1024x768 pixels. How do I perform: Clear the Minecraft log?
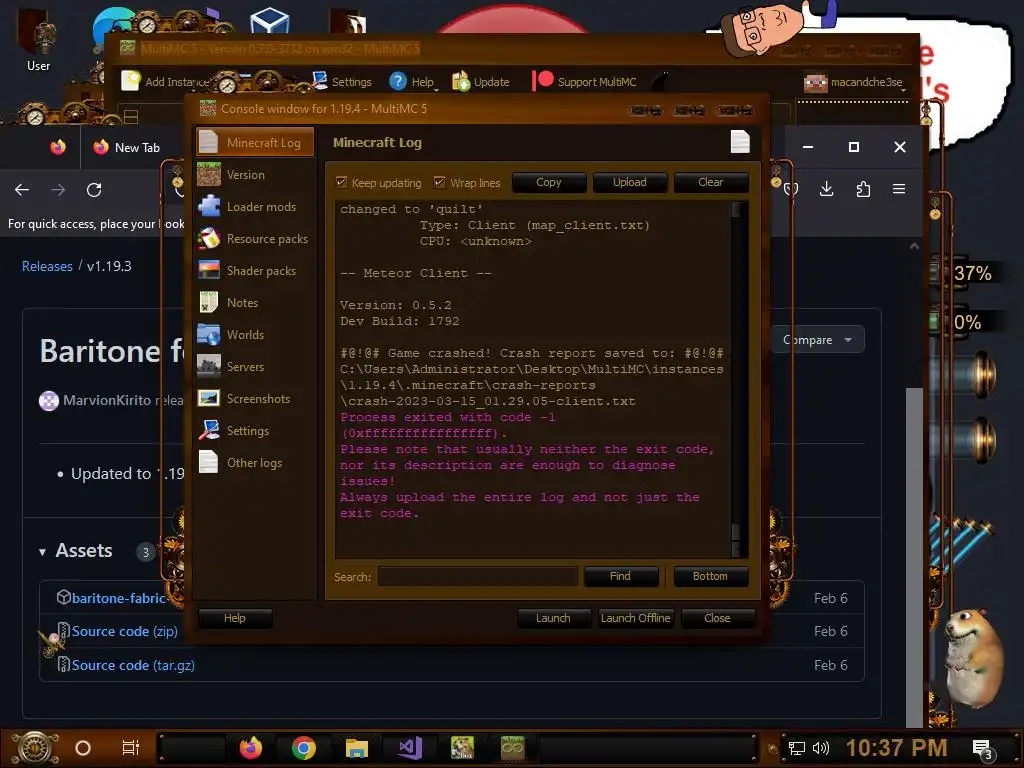click(x=711, y=182)
